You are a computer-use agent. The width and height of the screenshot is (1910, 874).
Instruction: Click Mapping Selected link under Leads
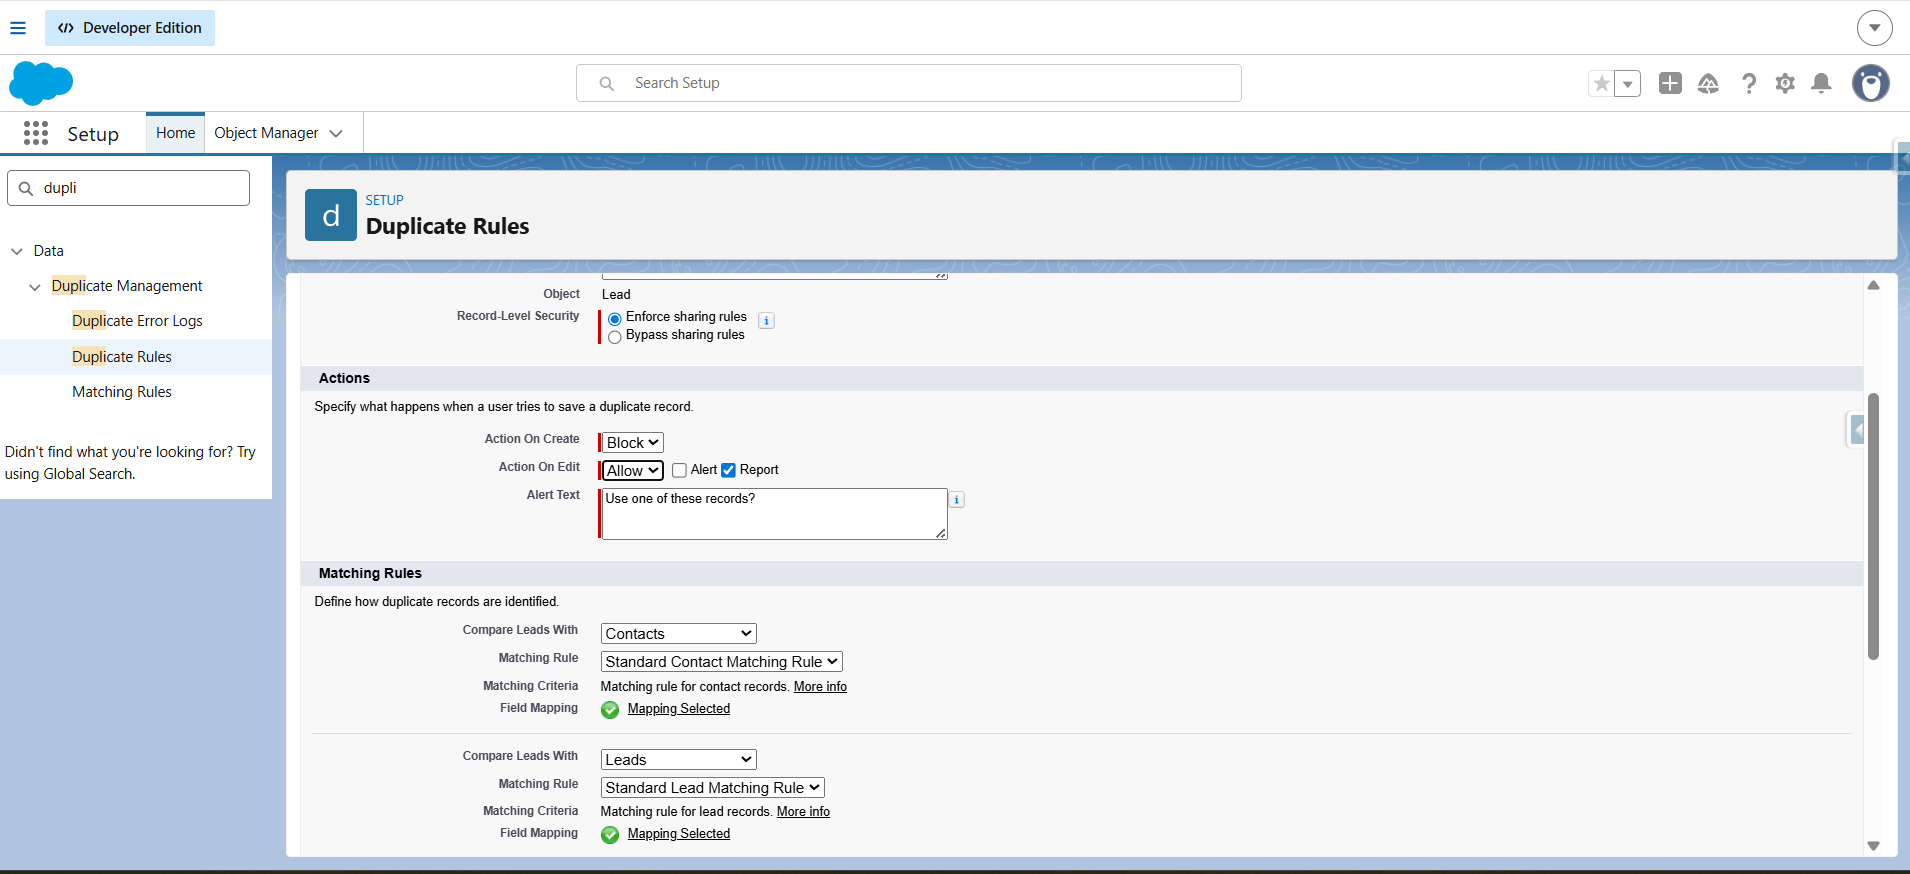(x=678, y=834)
